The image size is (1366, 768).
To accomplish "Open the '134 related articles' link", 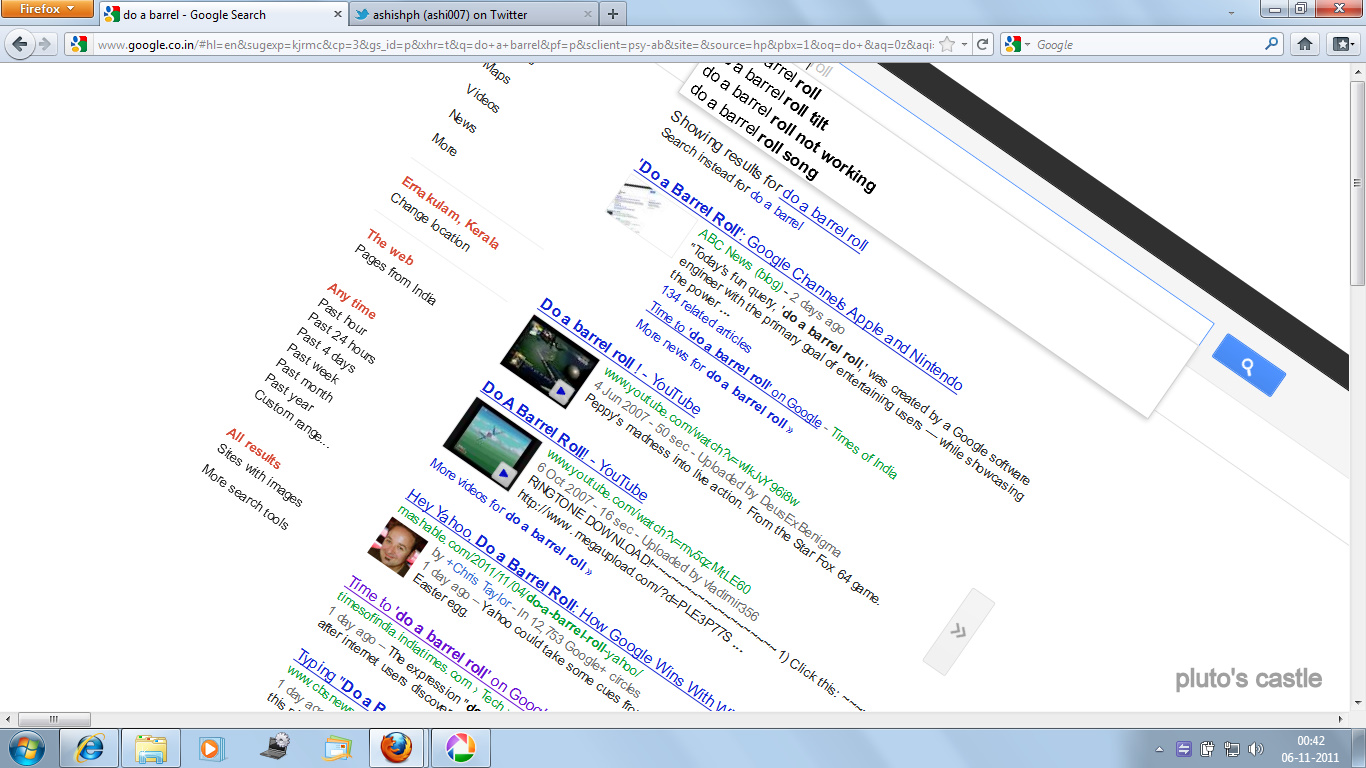I will 706,318.
